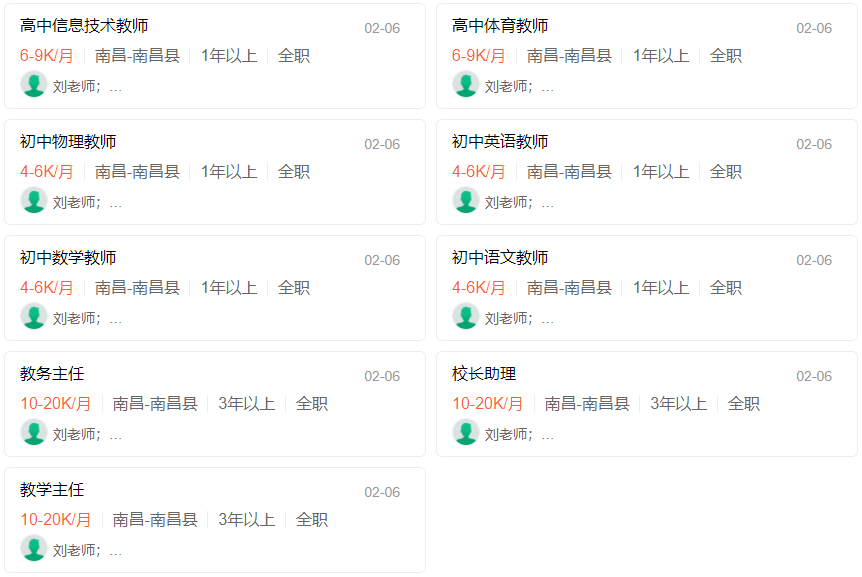Click 10-20K/月 salary in 校长助理 card

[487, 404]
